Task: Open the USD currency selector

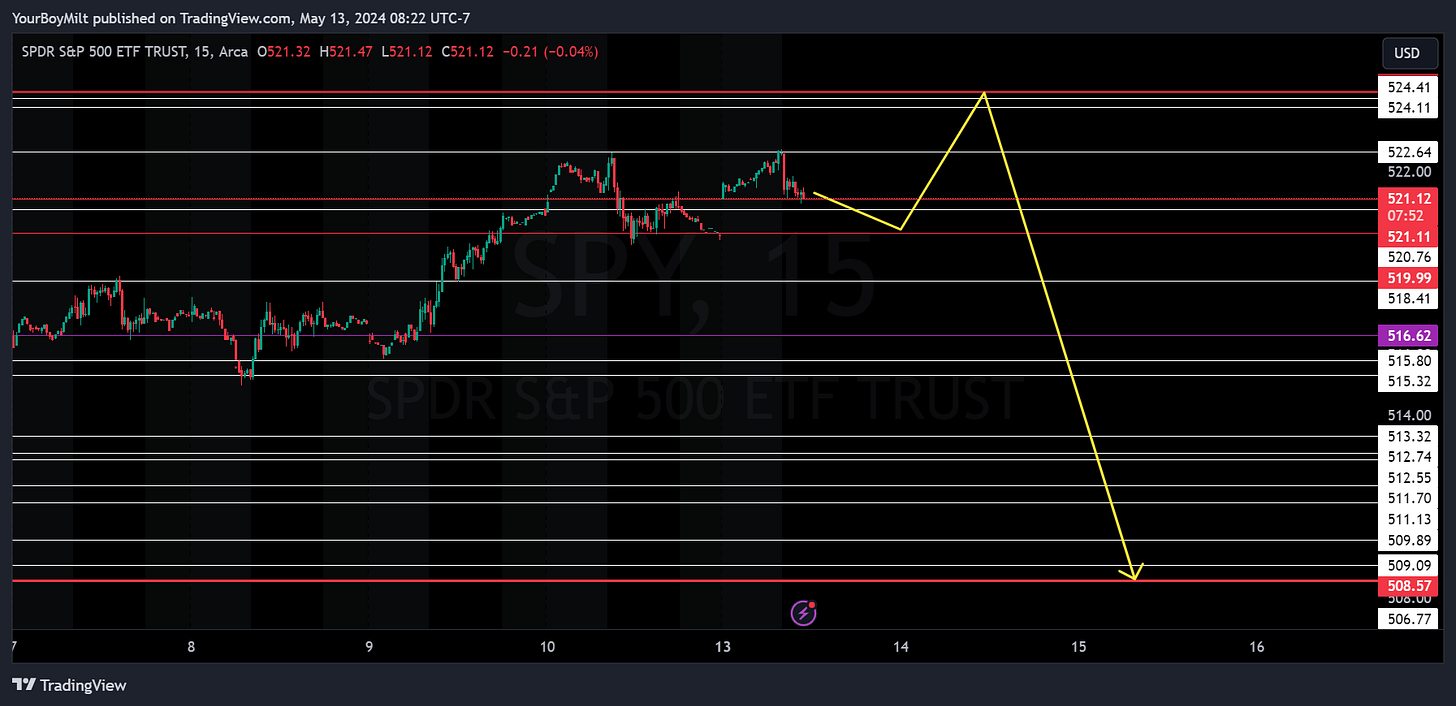Action: point(1408,52)
